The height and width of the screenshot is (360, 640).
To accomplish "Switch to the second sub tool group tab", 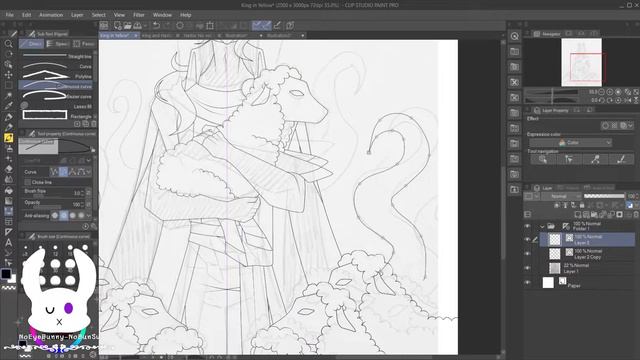I will [x=57, y=44].
